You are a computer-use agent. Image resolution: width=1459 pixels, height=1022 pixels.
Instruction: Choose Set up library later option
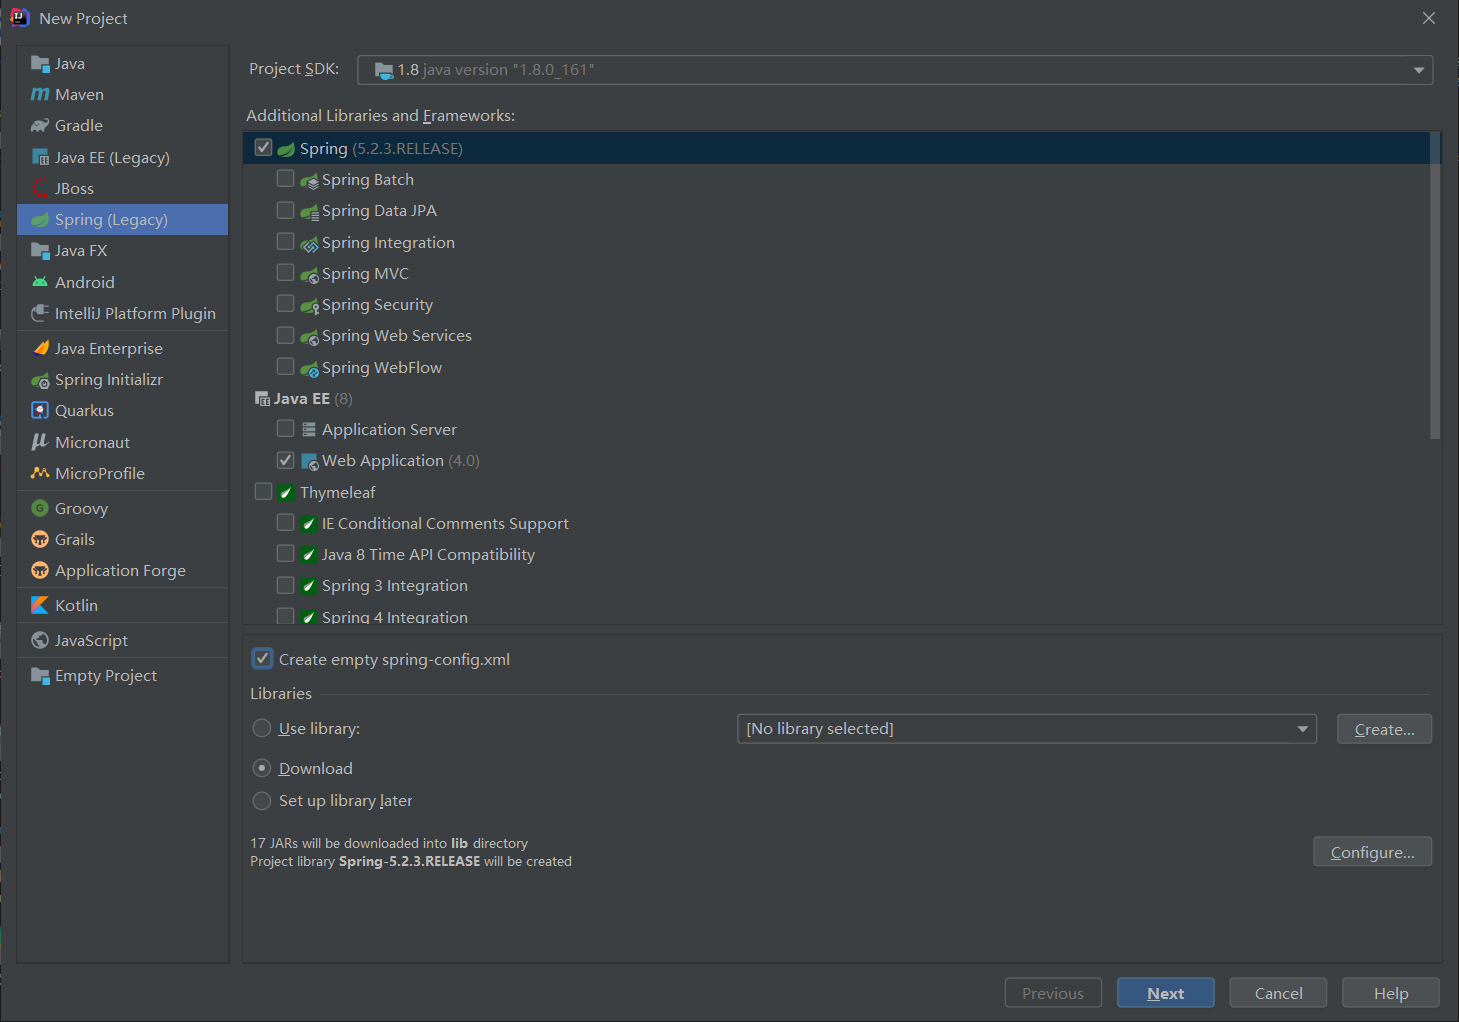pos(262,800)
